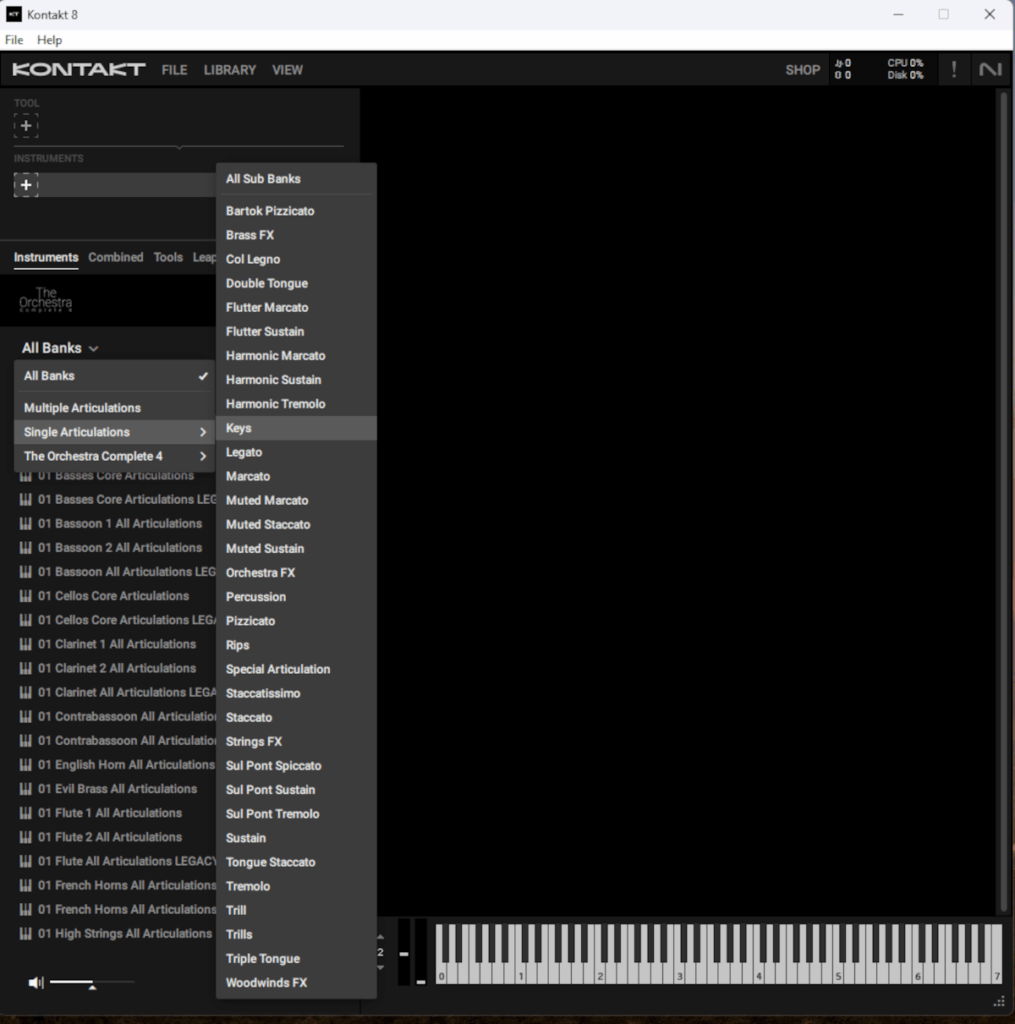Select Legato sub bank

[296, 453]
